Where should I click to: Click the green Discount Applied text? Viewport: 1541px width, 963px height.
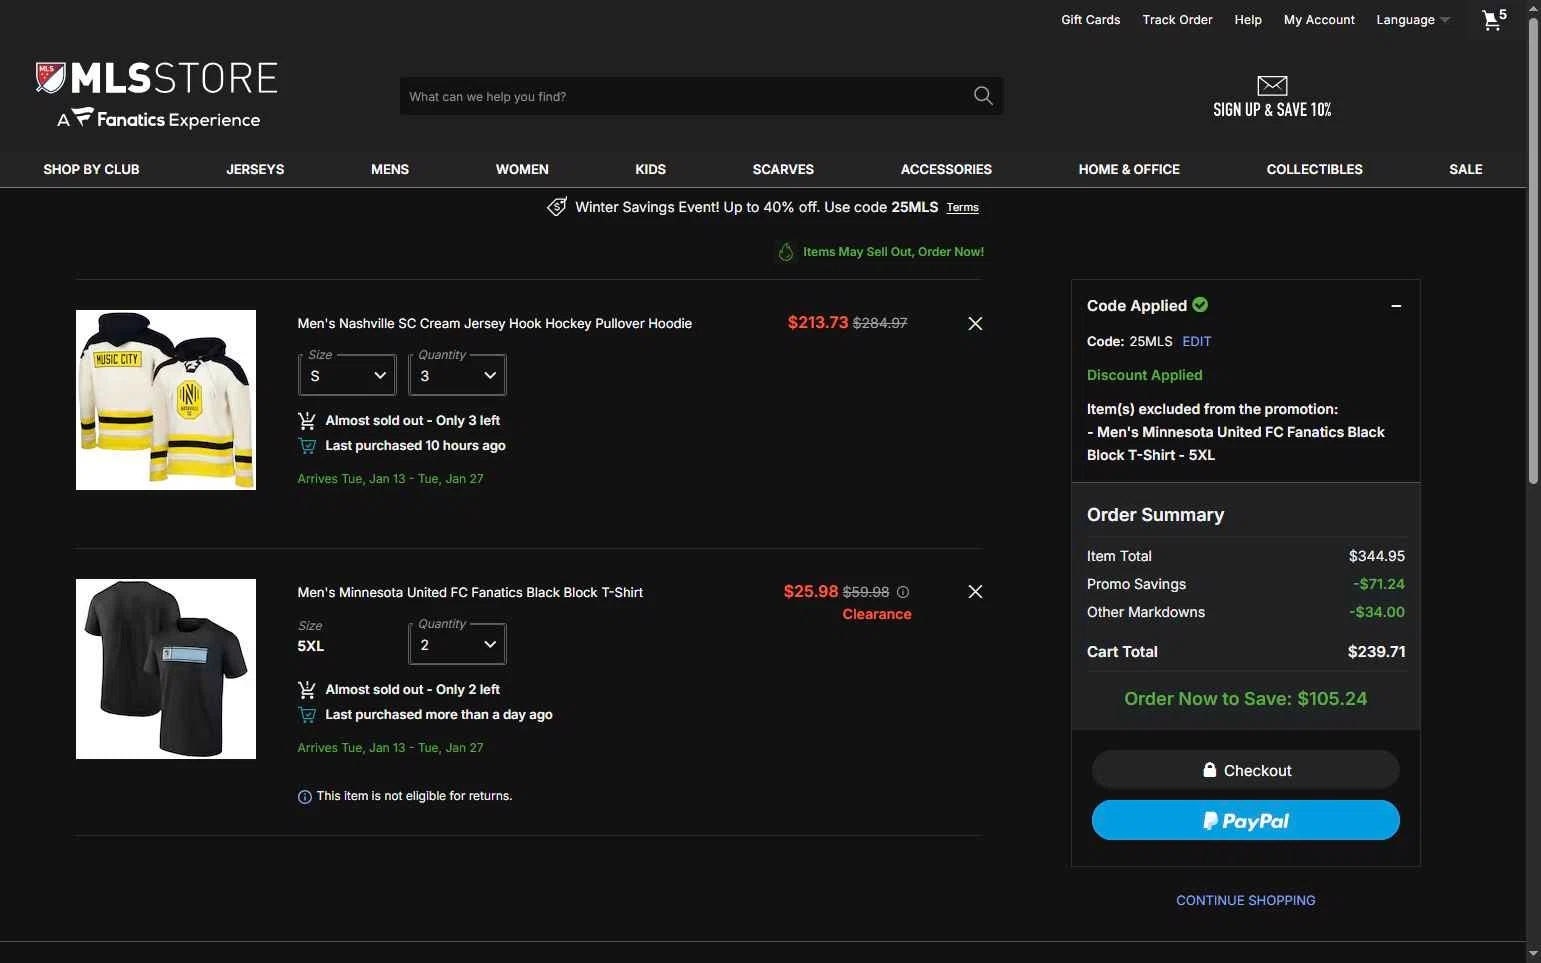pyautogui.click(x=1145, y=375)
